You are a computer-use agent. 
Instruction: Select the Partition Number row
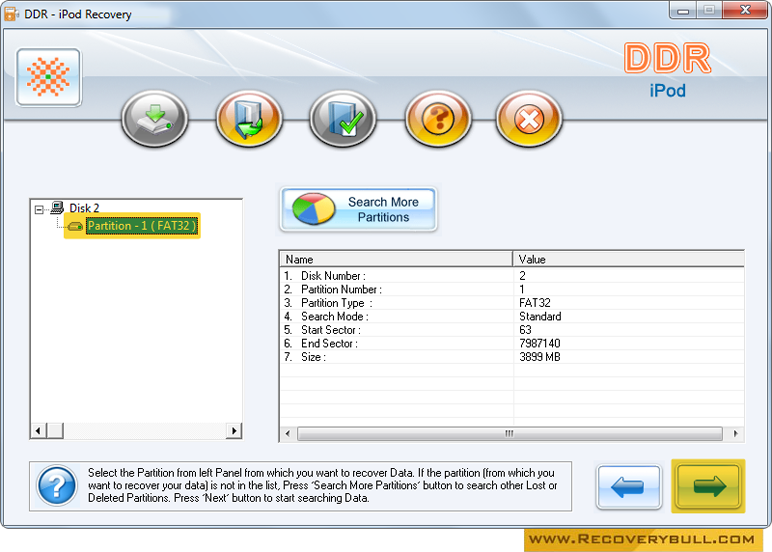(512, 289)
